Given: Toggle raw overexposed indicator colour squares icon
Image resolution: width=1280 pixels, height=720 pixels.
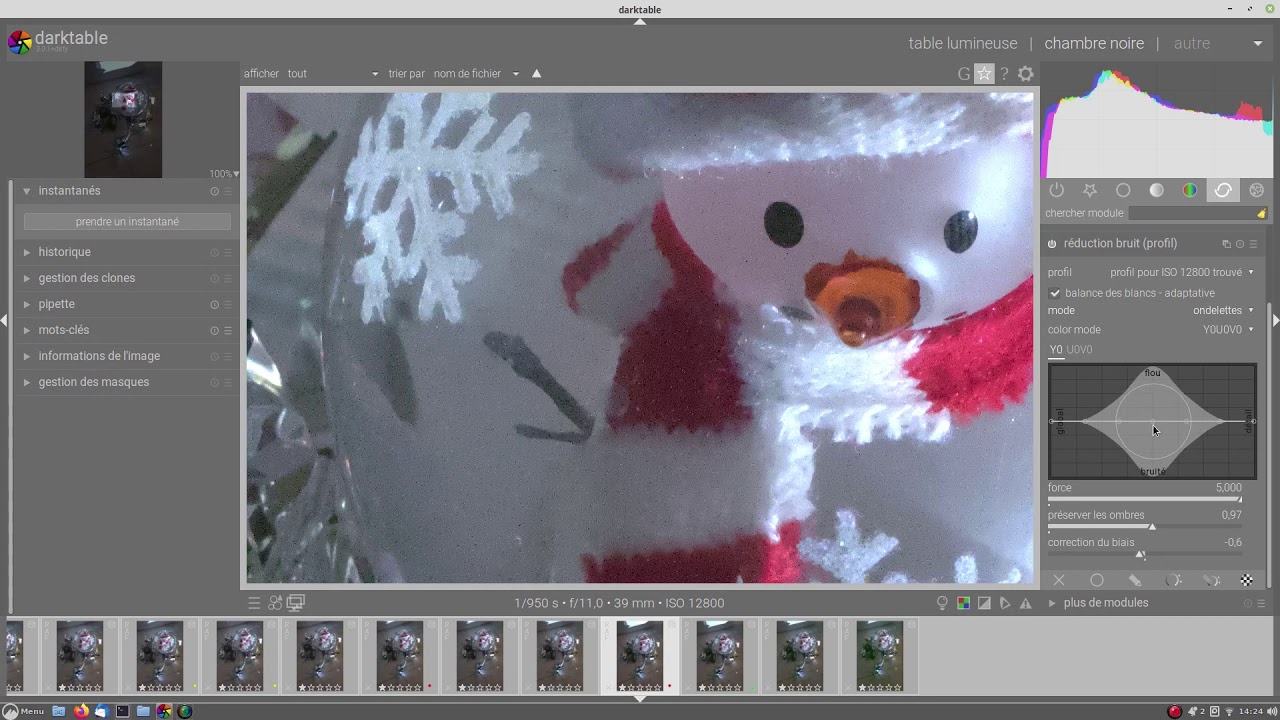Looking at the screenshot, I should 963,603.
